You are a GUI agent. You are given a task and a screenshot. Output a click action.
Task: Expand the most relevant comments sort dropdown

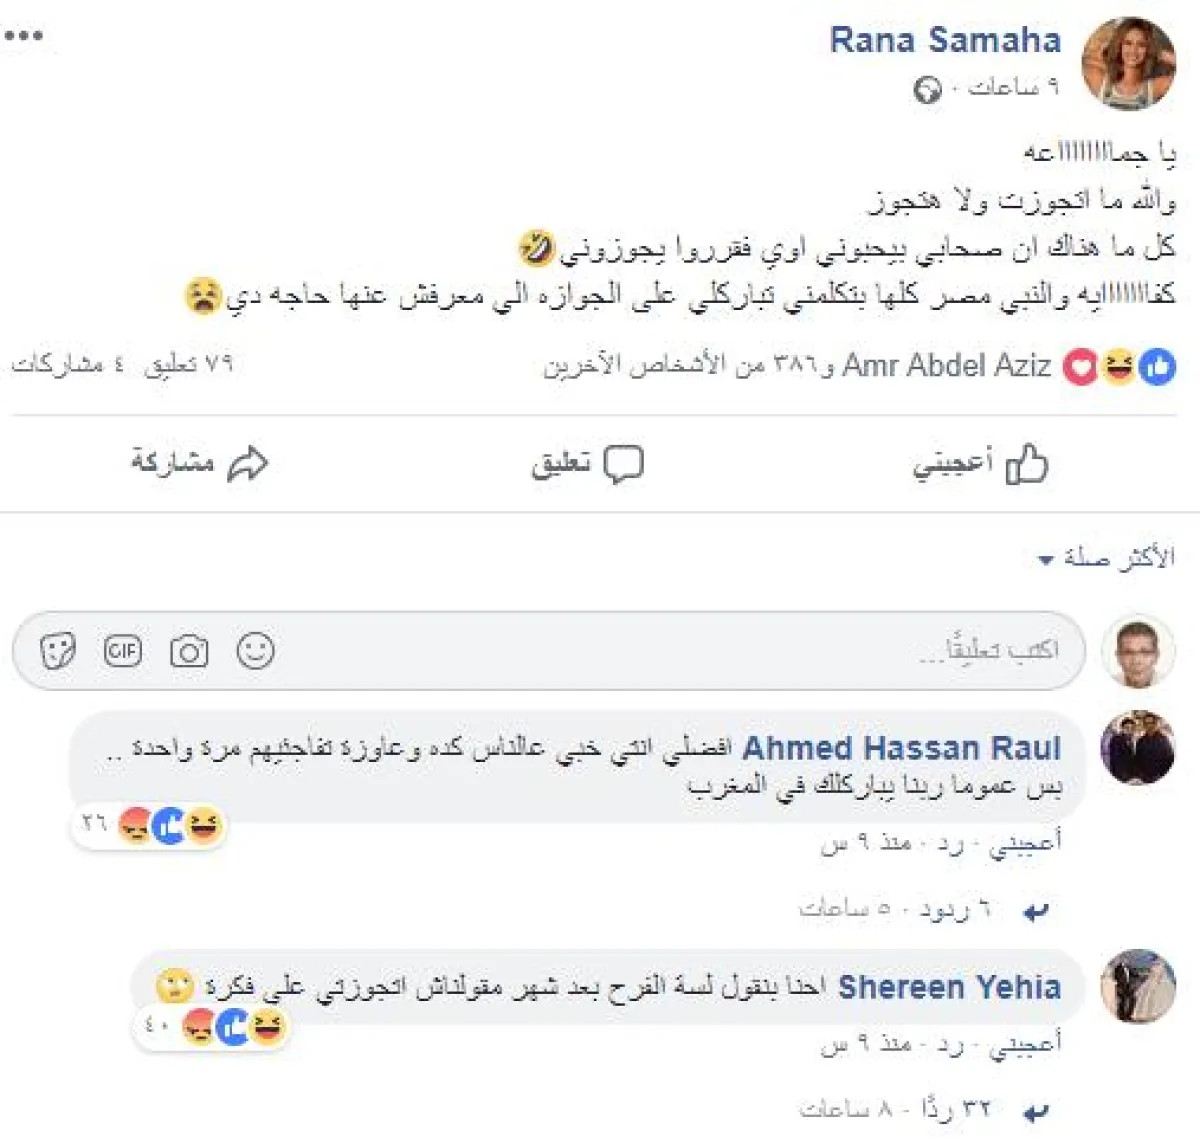[x=1108, y=558]
